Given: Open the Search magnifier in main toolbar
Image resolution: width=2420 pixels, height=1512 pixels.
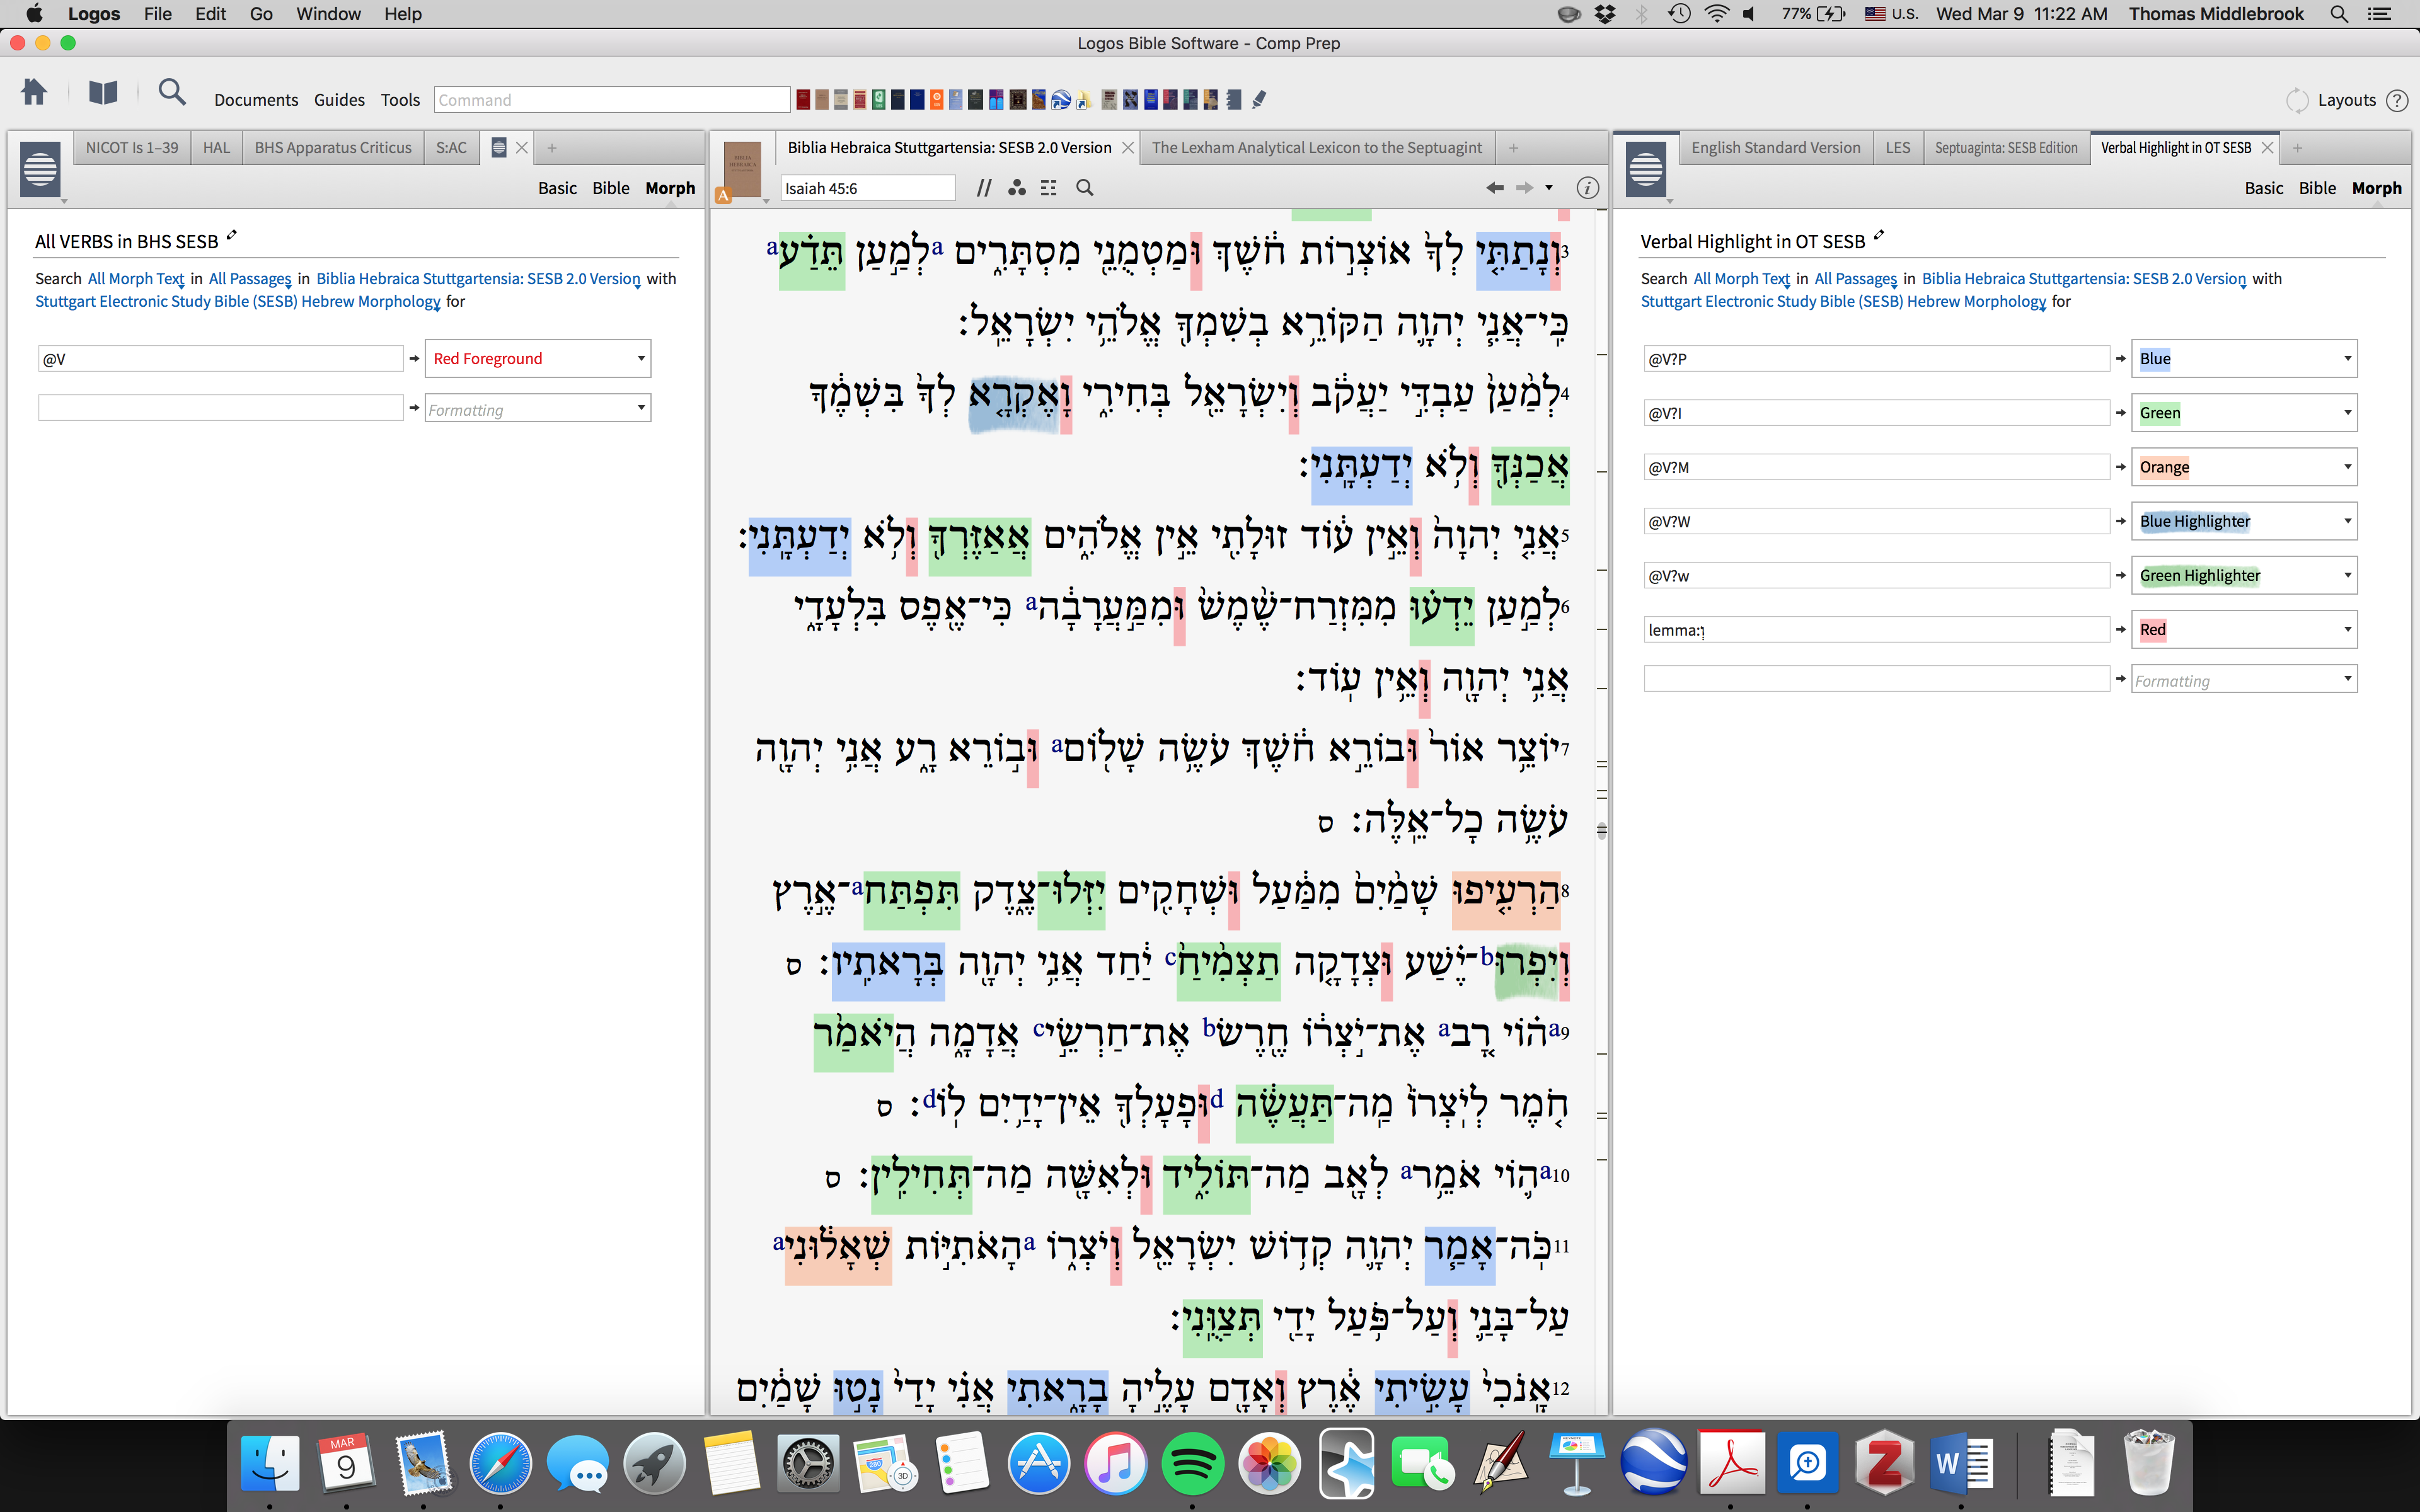Looking at the screenshot, I should point(172,93).
